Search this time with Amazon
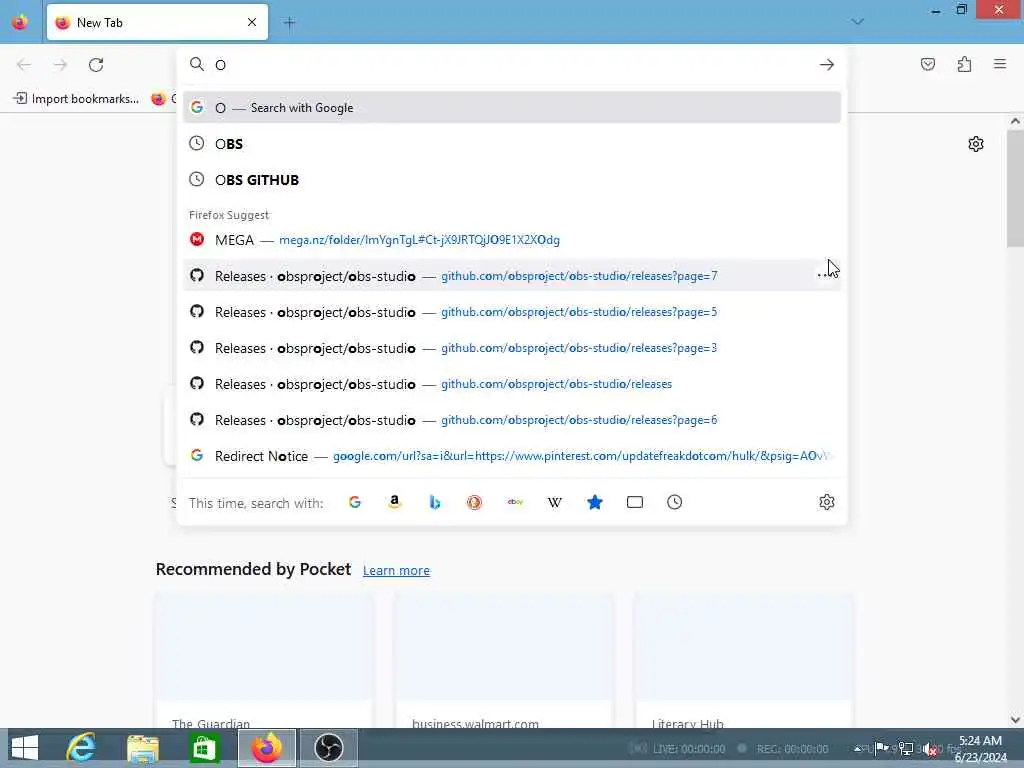1024x768 pixels. 394,502
